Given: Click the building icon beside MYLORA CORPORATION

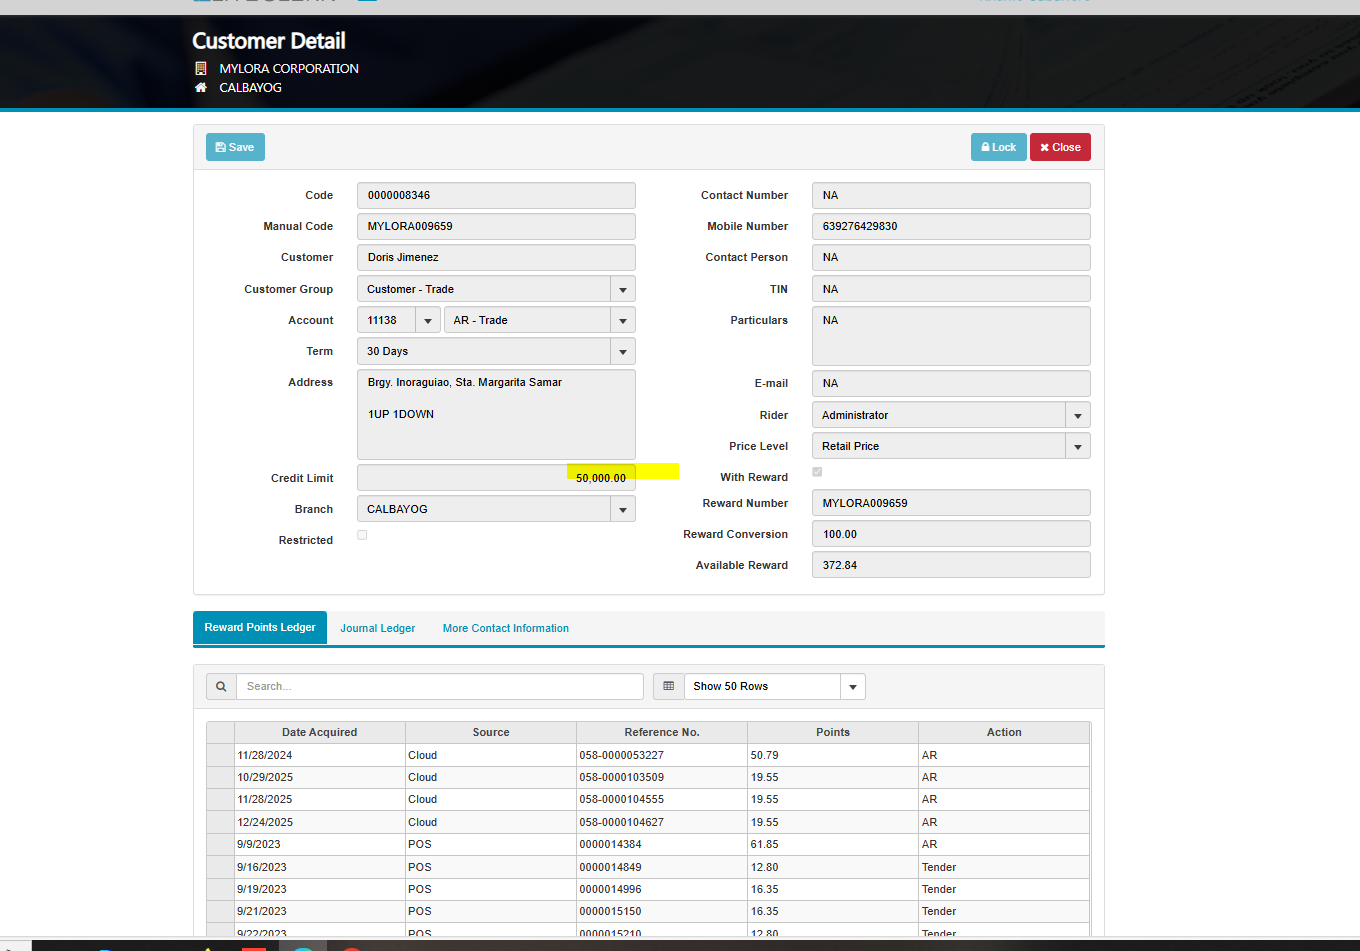Looking at the screenshot, I should (200, 69).
